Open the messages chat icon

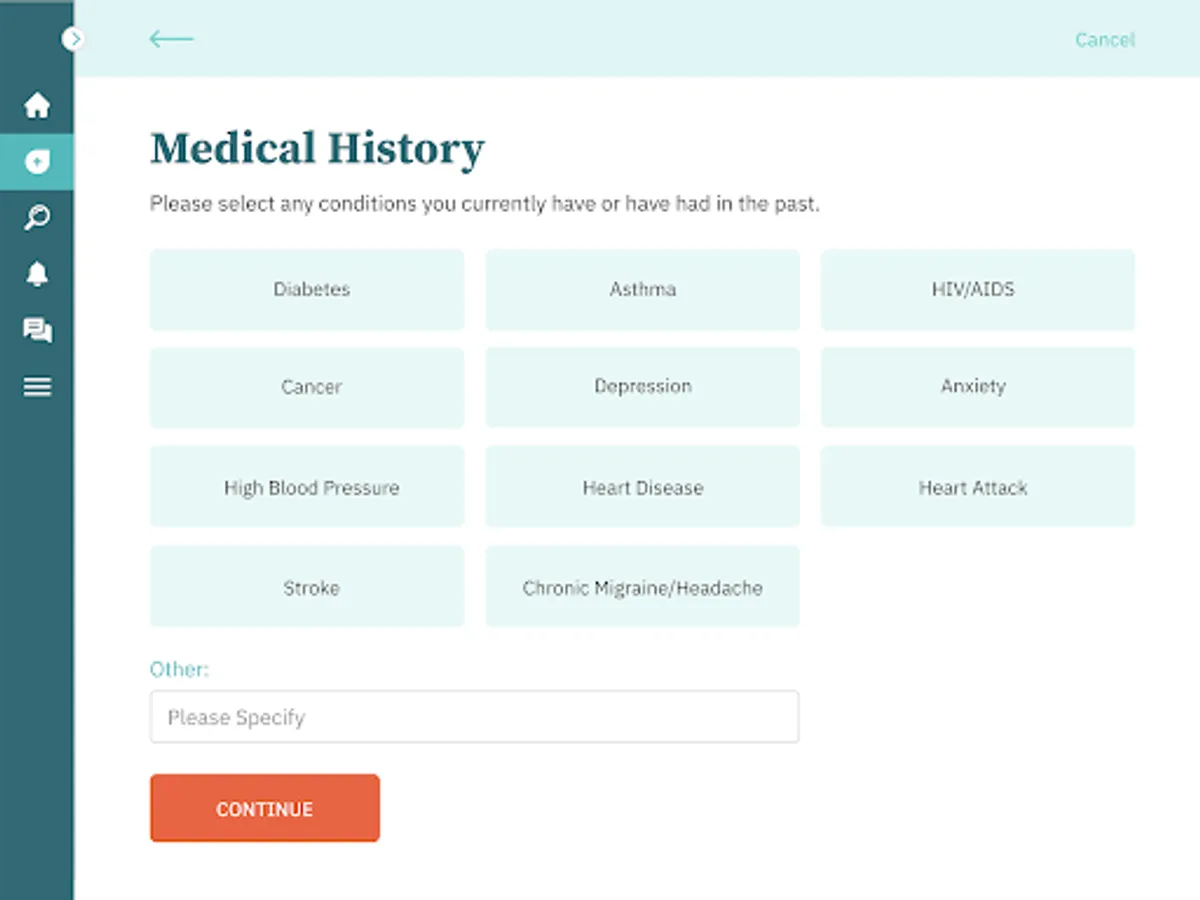point(37,330)
